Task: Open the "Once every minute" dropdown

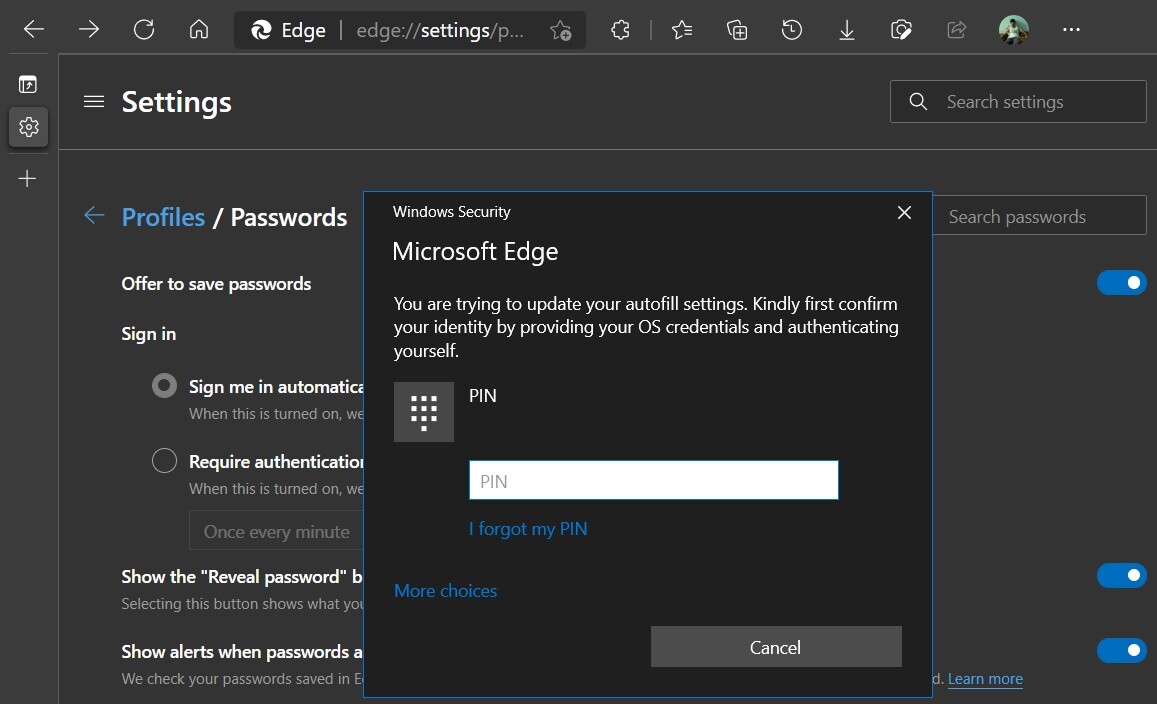Action: [x=277, y=531]
